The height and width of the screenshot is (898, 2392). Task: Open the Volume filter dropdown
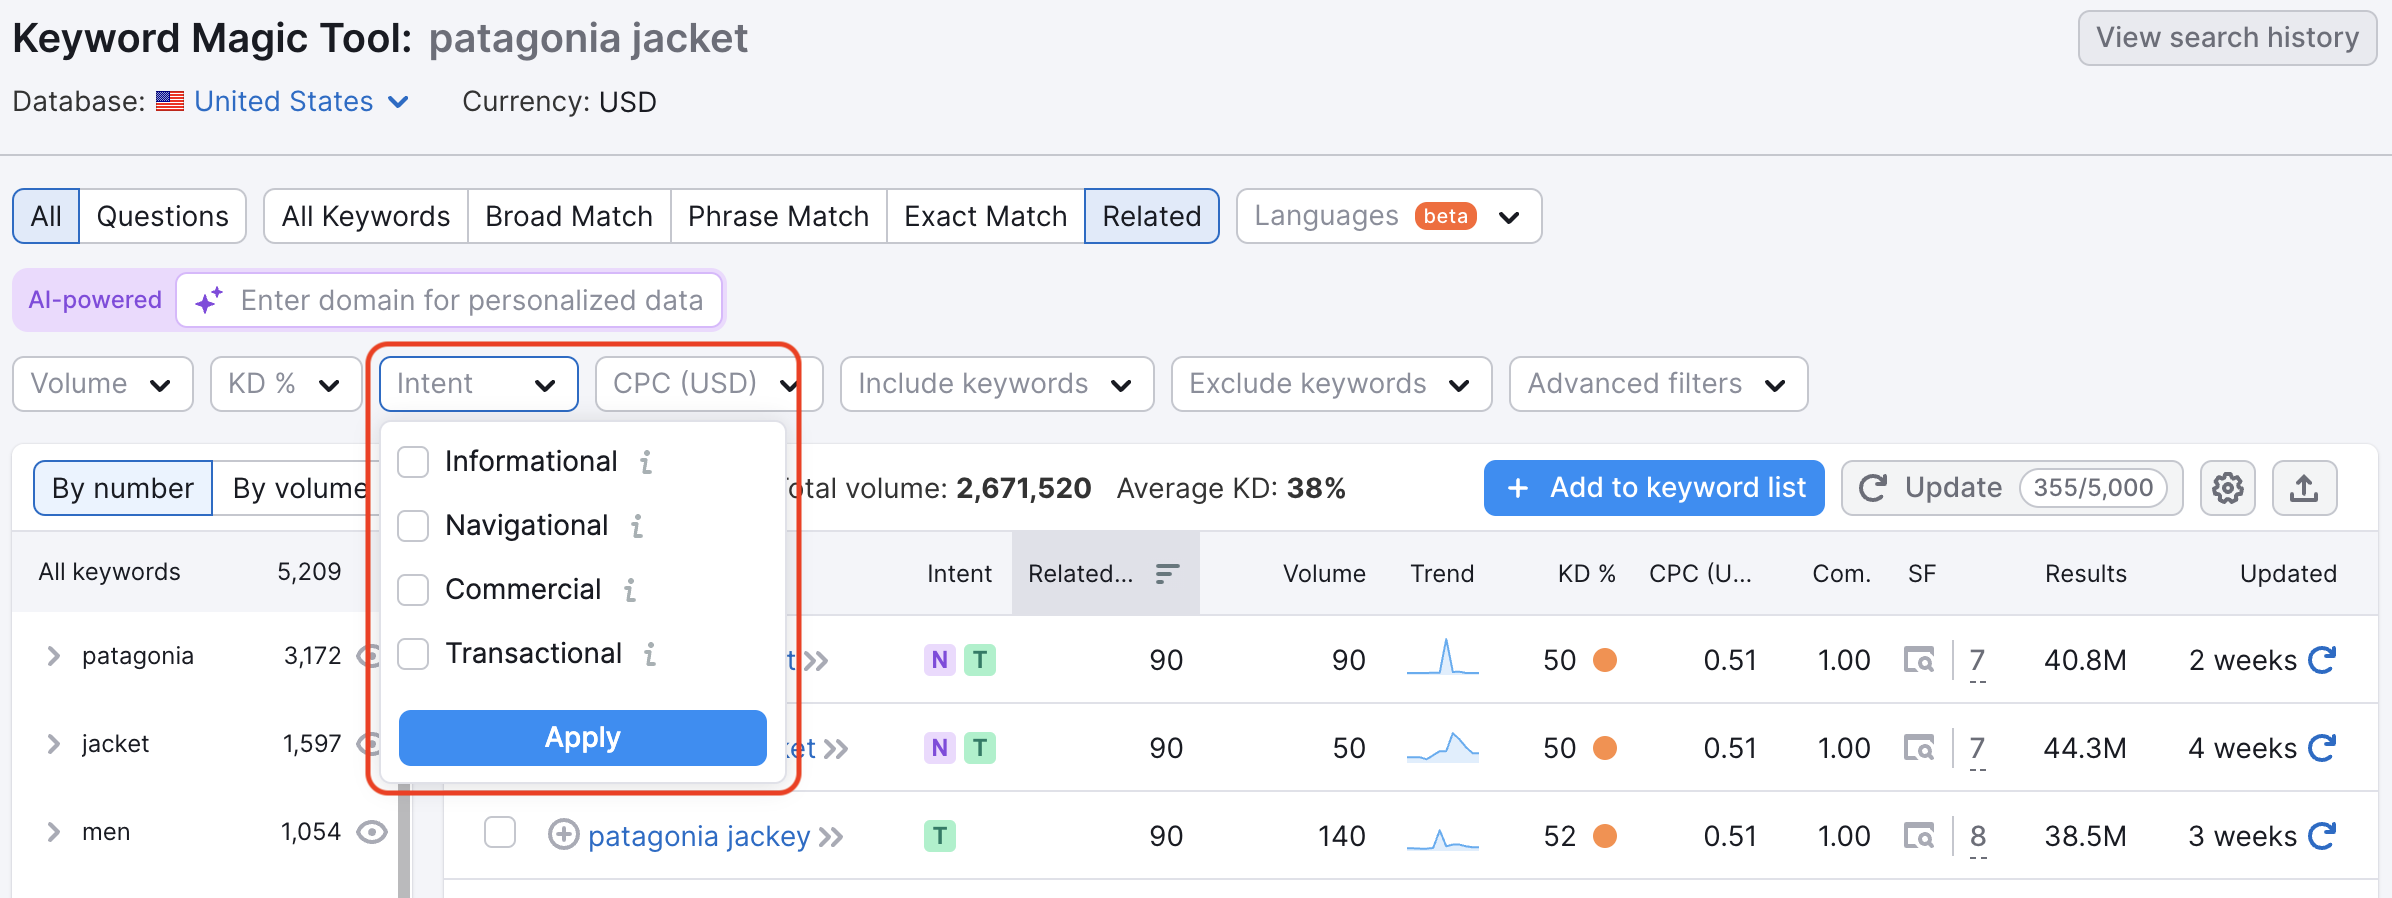click(x=103, y=384)
